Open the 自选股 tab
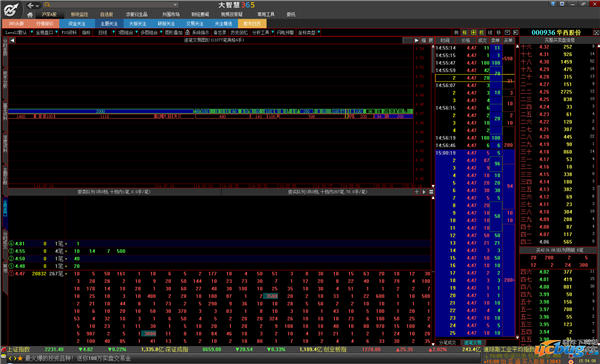This screenshot has height=364, width=600. (106, 14)
